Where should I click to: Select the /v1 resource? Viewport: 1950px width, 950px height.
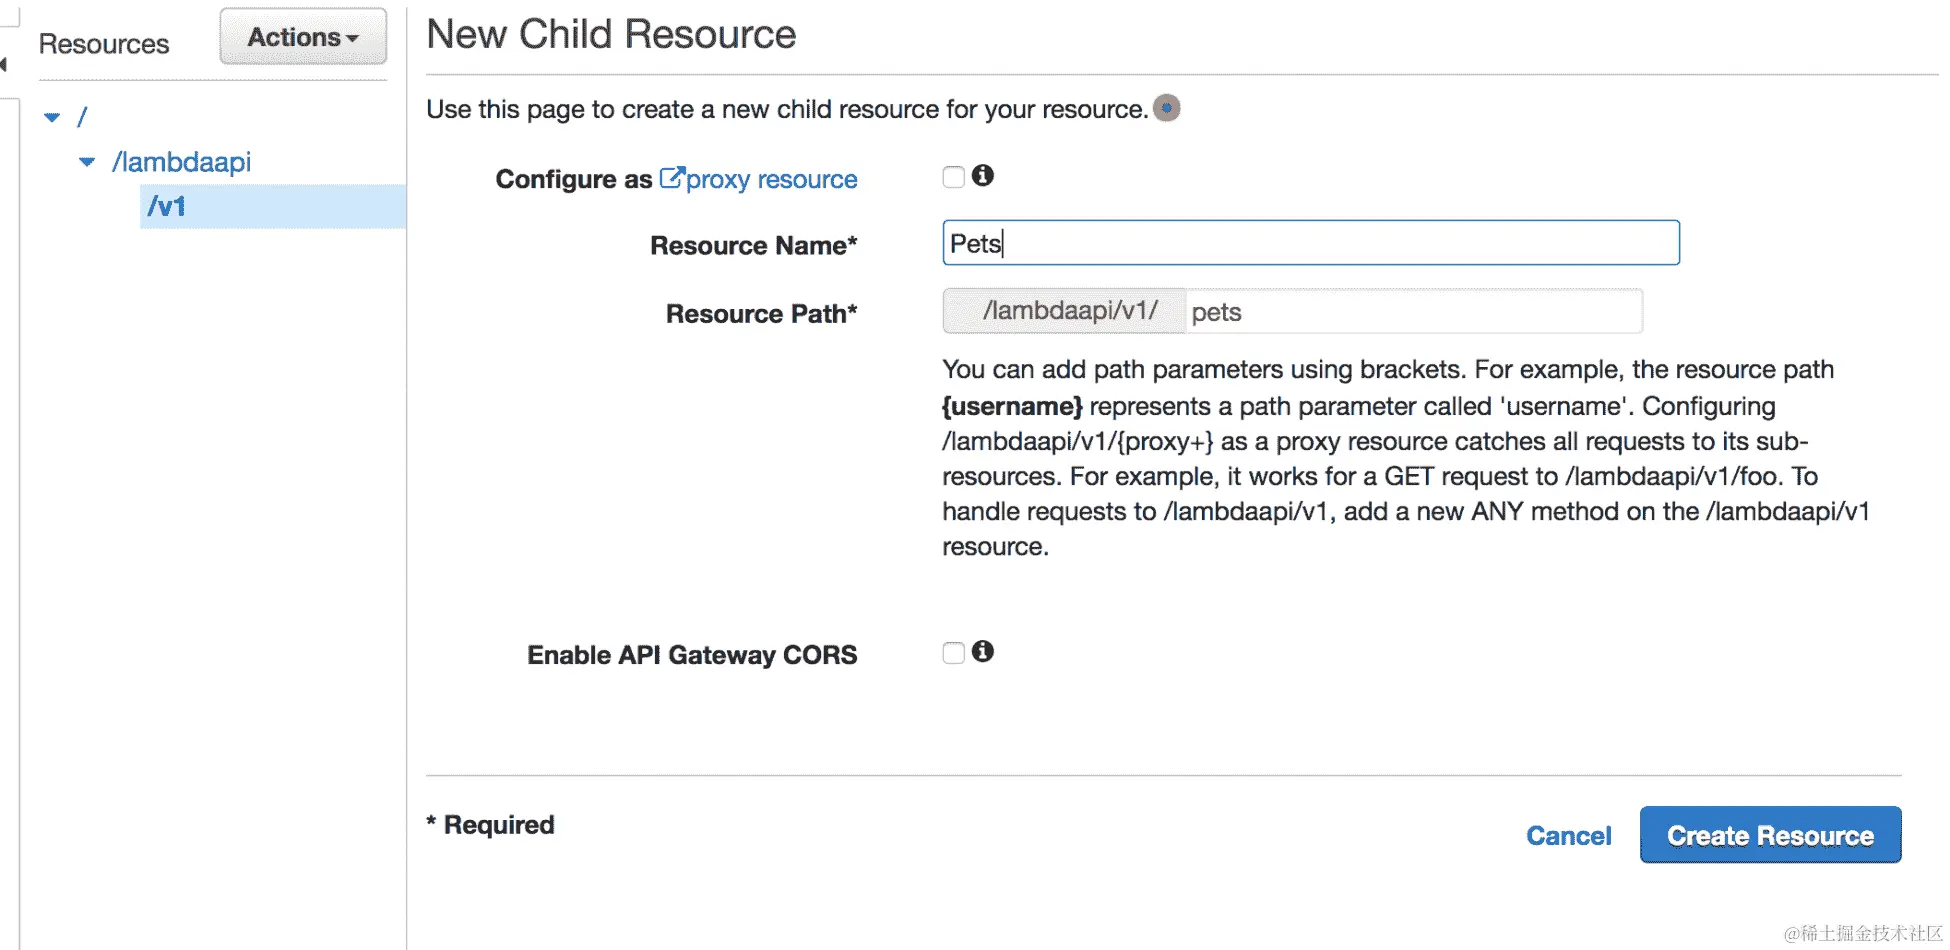point(167,207)
